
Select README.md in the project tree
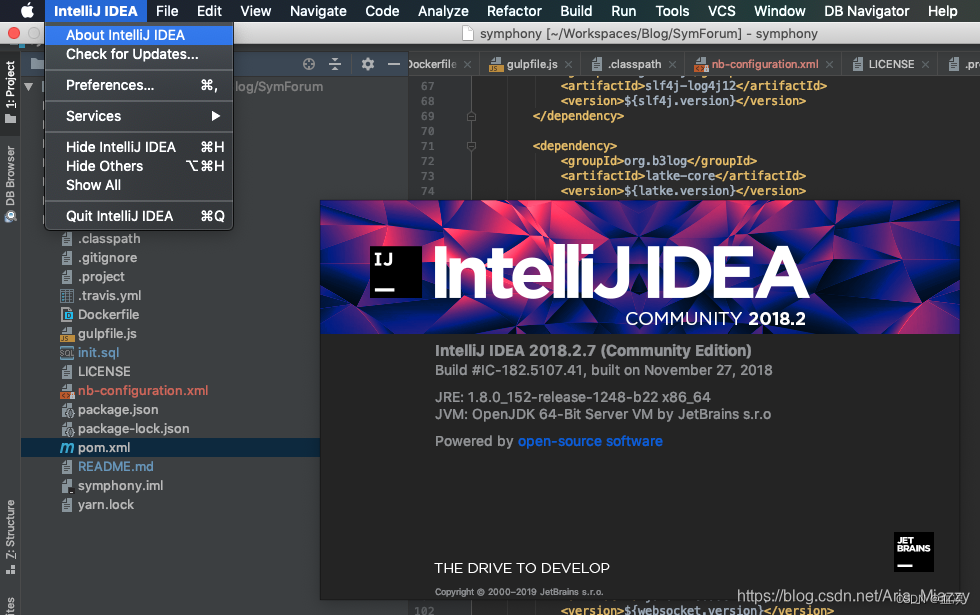click(115, 466)
